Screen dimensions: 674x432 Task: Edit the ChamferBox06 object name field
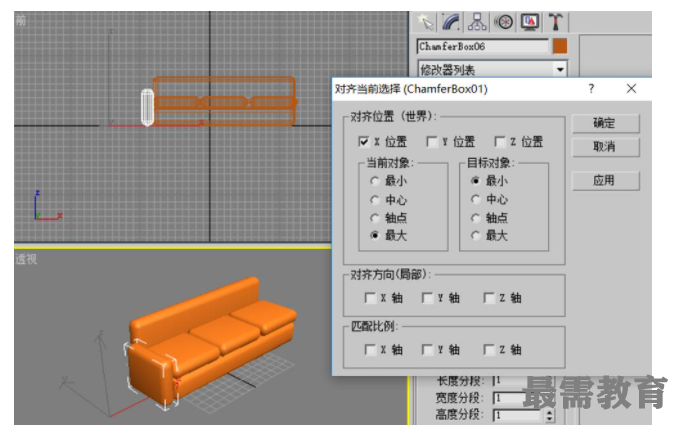[483, 46]
